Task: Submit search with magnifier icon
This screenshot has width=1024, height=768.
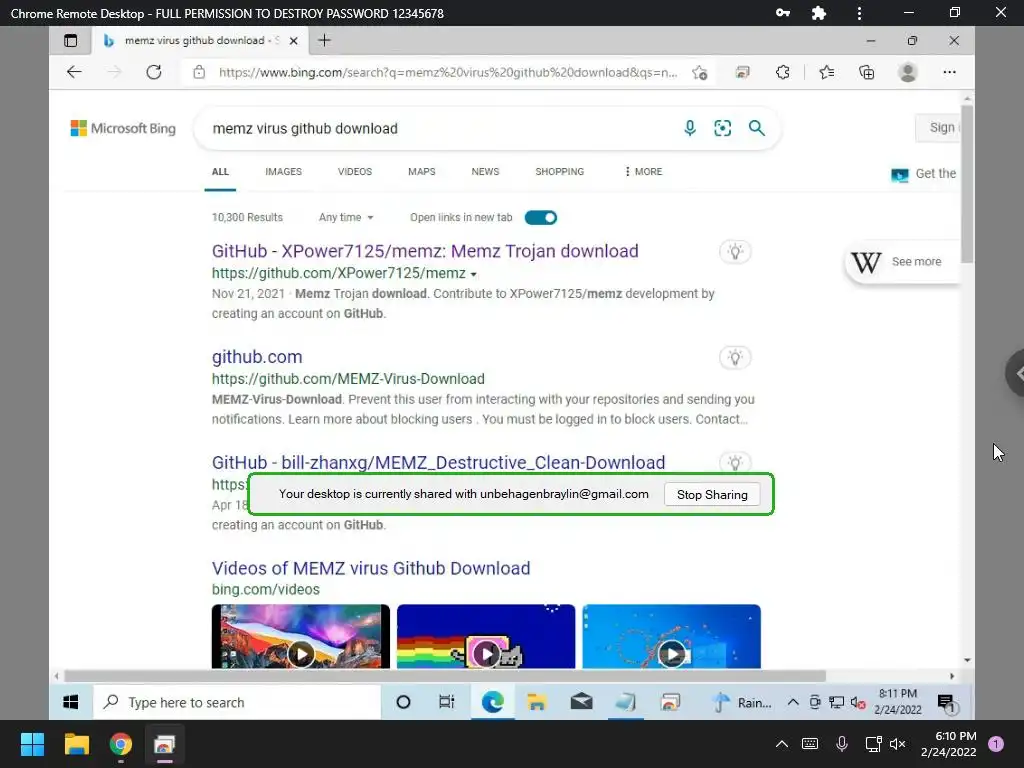Action: [756, 128]
